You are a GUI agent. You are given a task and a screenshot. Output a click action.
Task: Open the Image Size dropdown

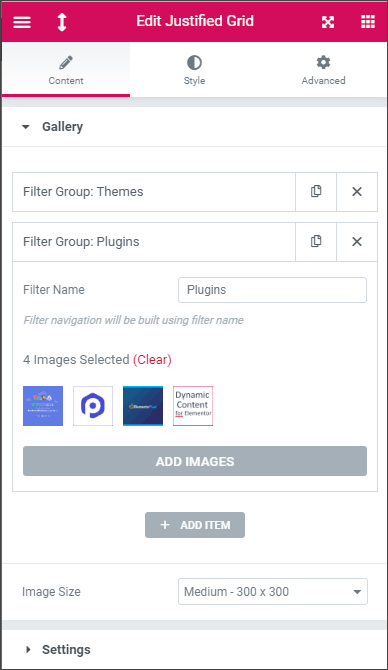pos(273,592)
